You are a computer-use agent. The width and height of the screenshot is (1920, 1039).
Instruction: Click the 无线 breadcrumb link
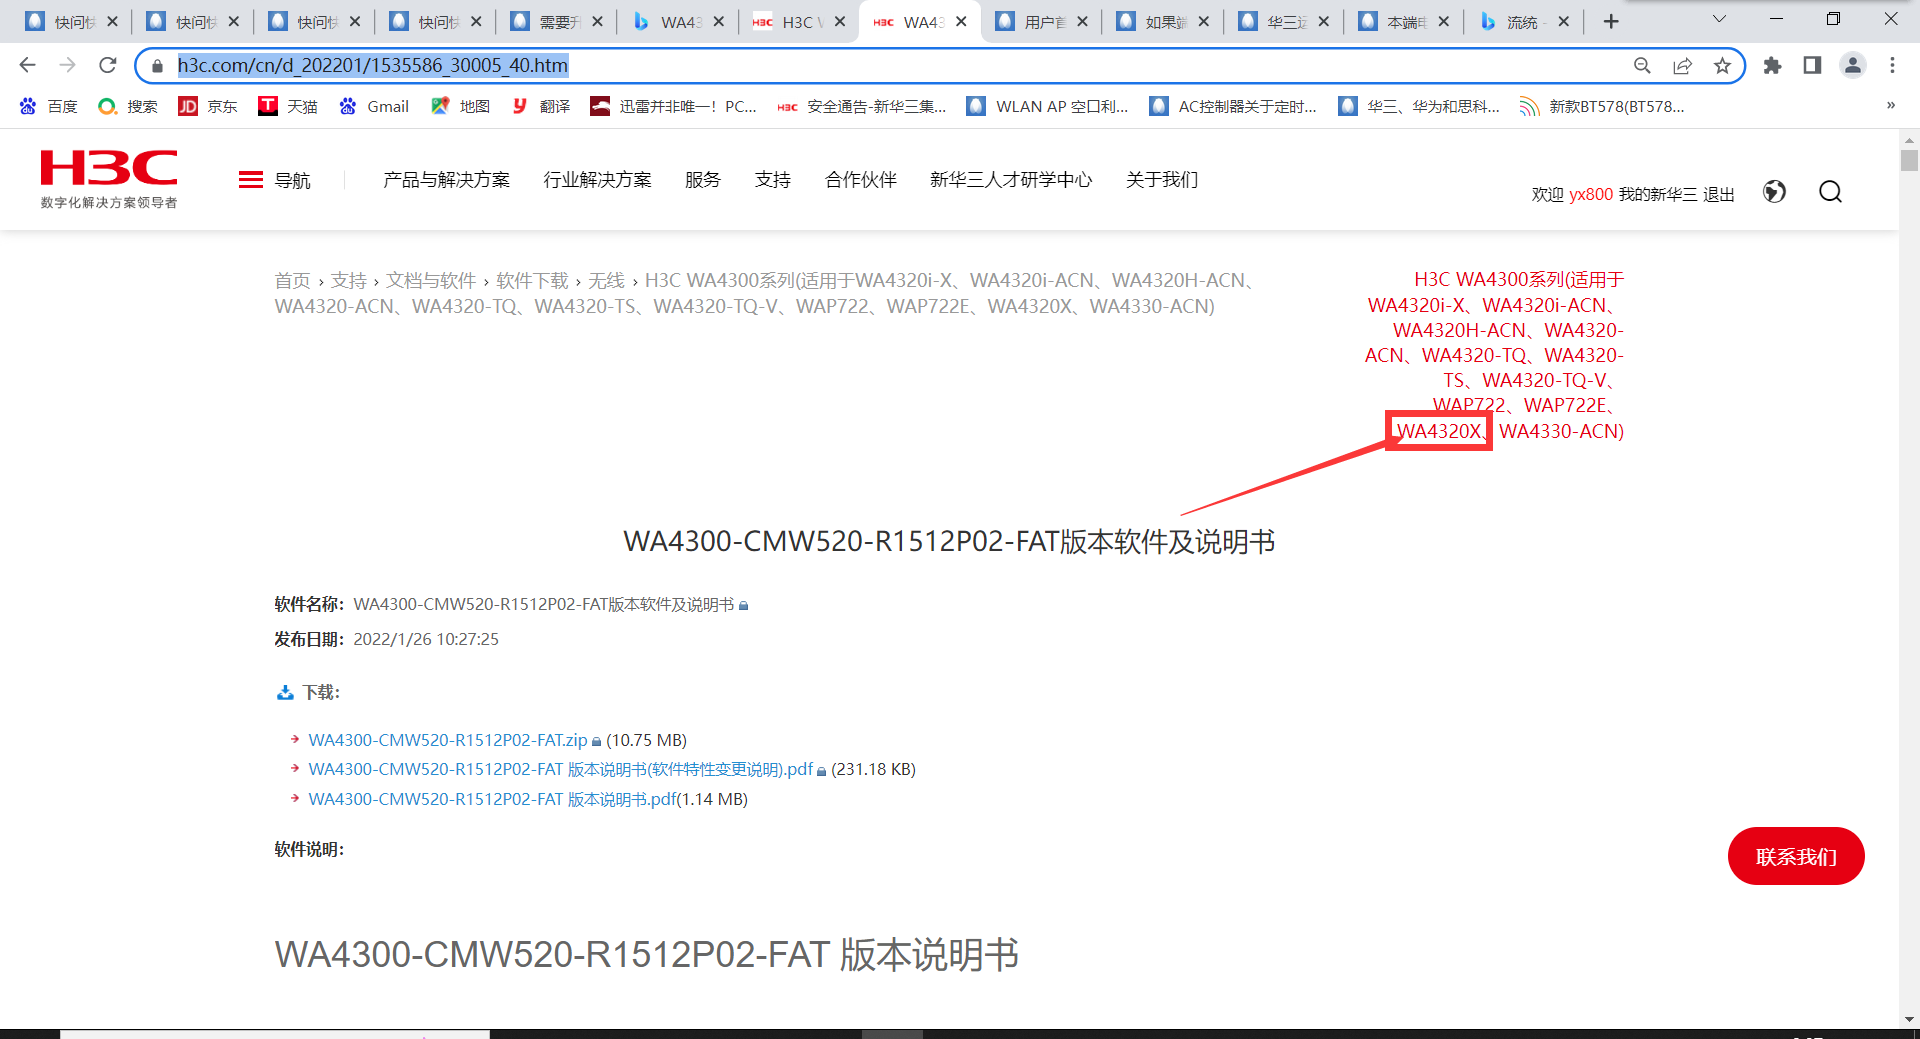tap(606, 281)
